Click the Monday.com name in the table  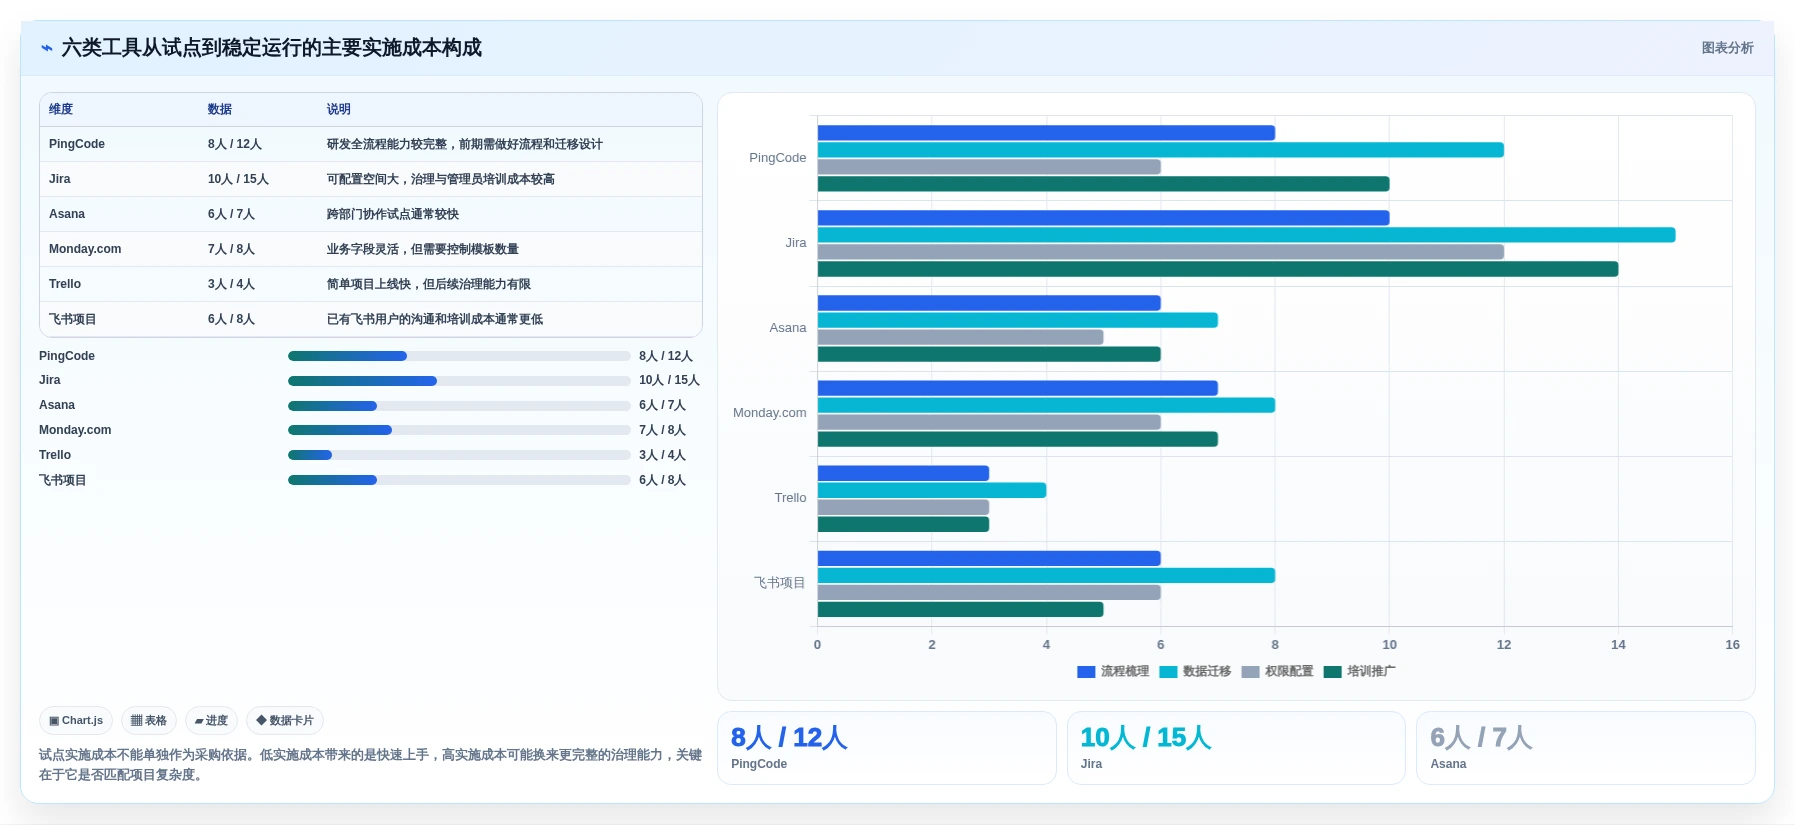coord(85,249)
